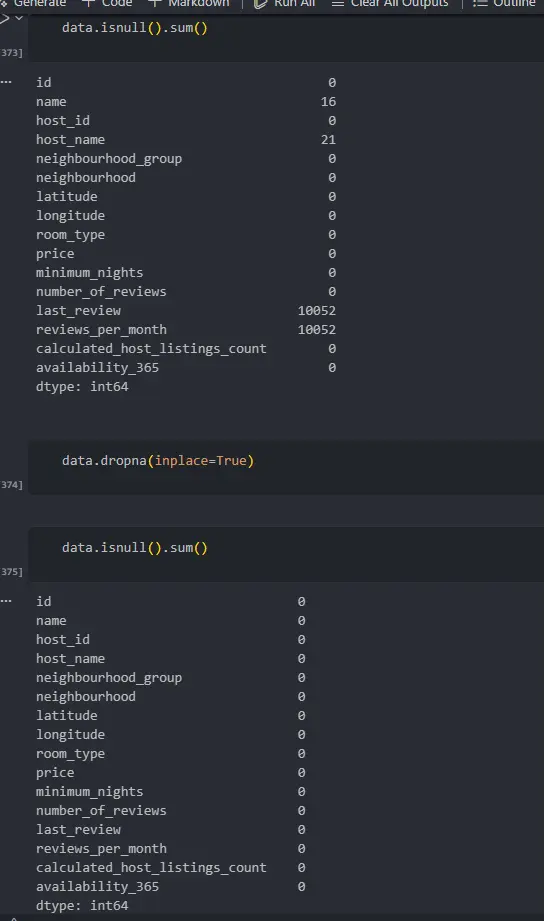Run the first data.isnull().sum() cell
Screen dimensions: 548x921
(x=5, y=18)
